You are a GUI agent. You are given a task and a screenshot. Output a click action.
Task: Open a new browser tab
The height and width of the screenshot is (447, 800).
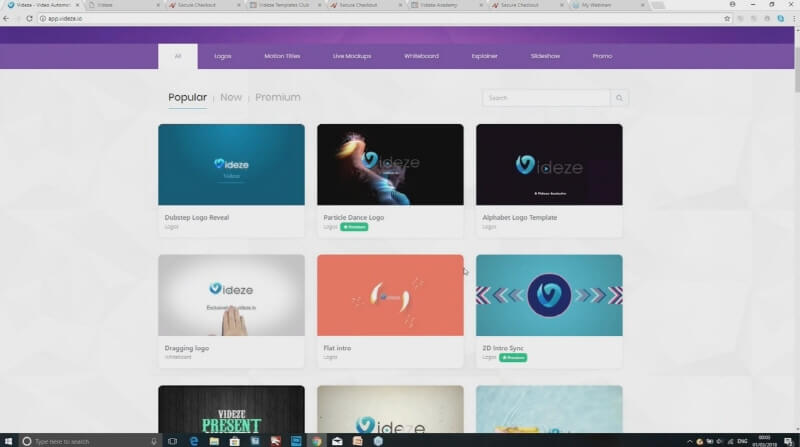(658, 5)
